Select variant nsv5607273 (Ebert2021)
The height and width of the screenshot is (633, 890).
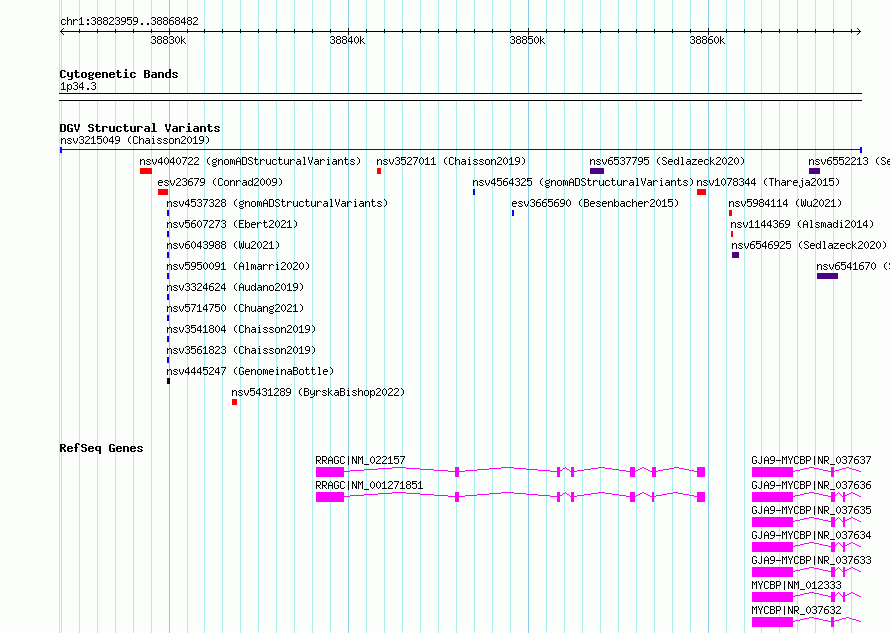232,224
